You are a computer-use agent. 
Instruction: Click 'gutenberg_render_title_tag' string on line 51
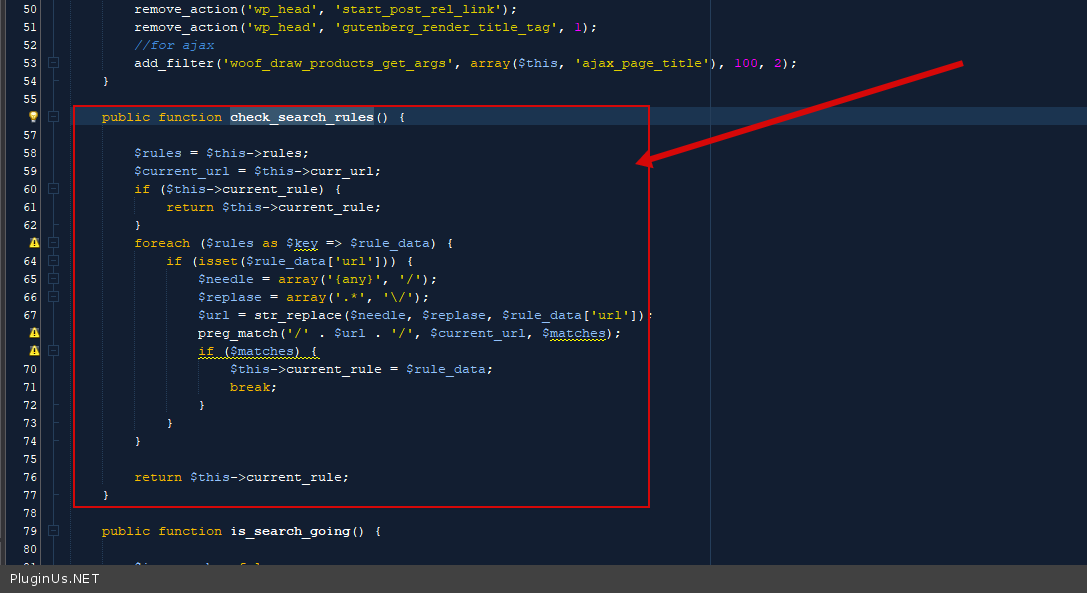pyautogui.click(x=446, y=27)
